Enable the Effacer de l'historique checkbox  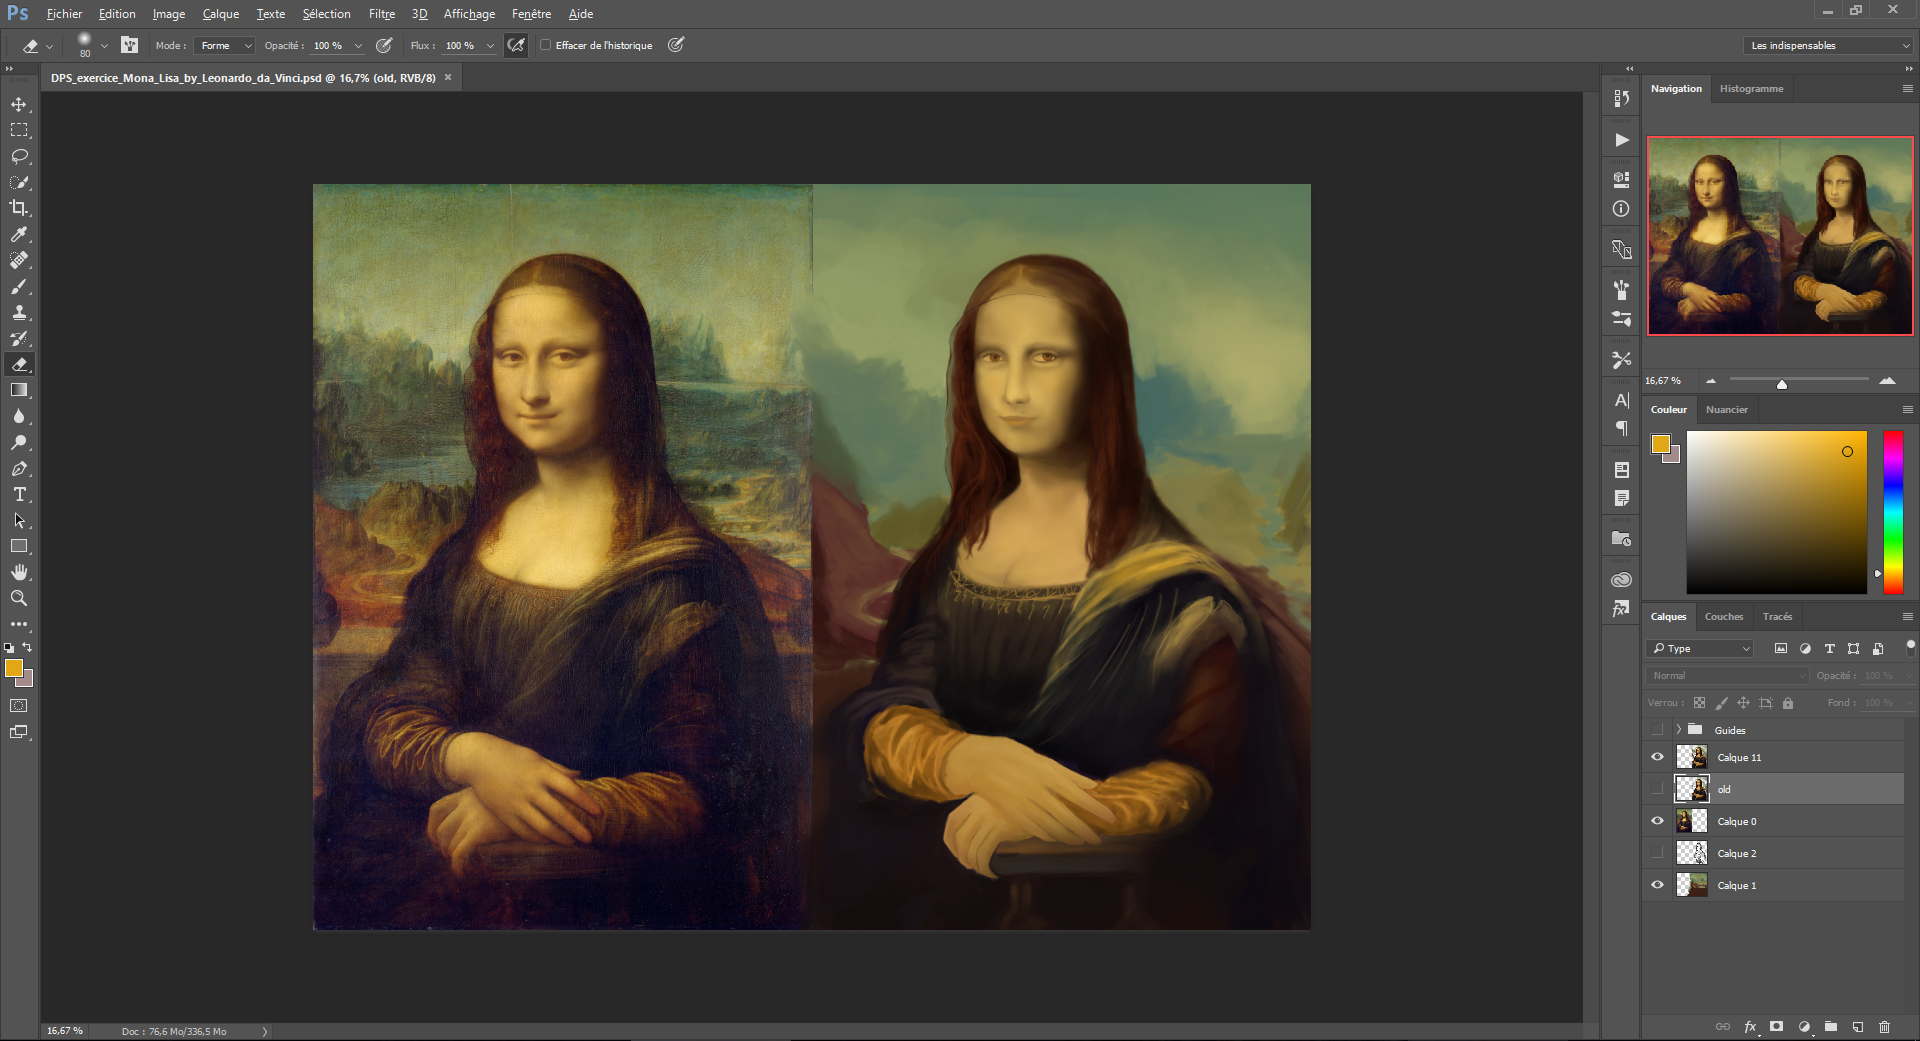pos(546,45)
